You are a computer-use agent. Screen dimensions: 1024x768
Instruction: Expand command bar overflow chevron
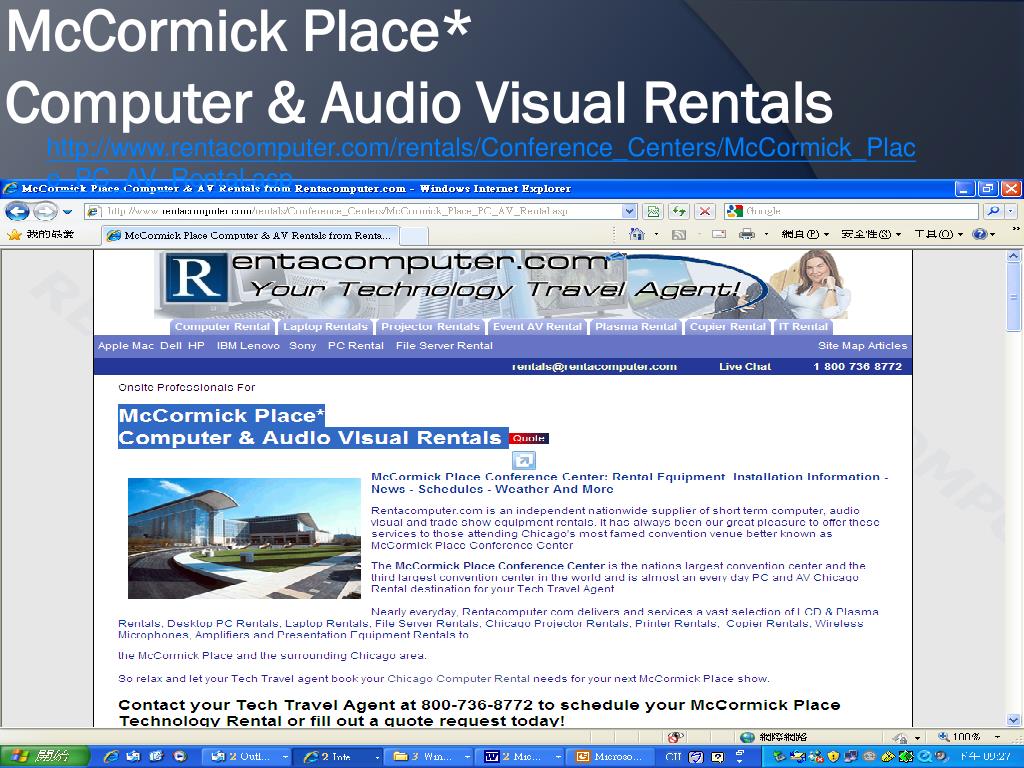[1015, 229]
